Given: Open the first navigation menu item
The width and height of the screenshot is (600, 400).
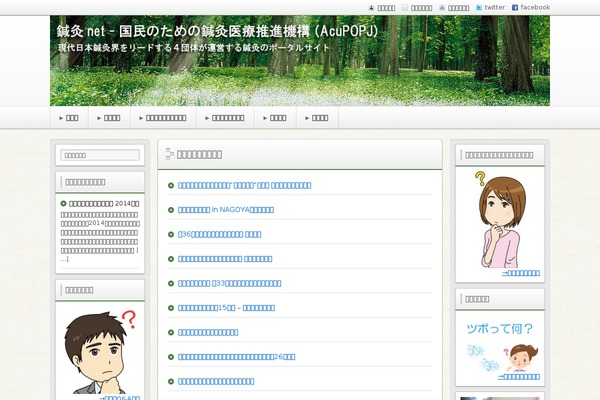Looking at the screenshot, I should 69,118.
